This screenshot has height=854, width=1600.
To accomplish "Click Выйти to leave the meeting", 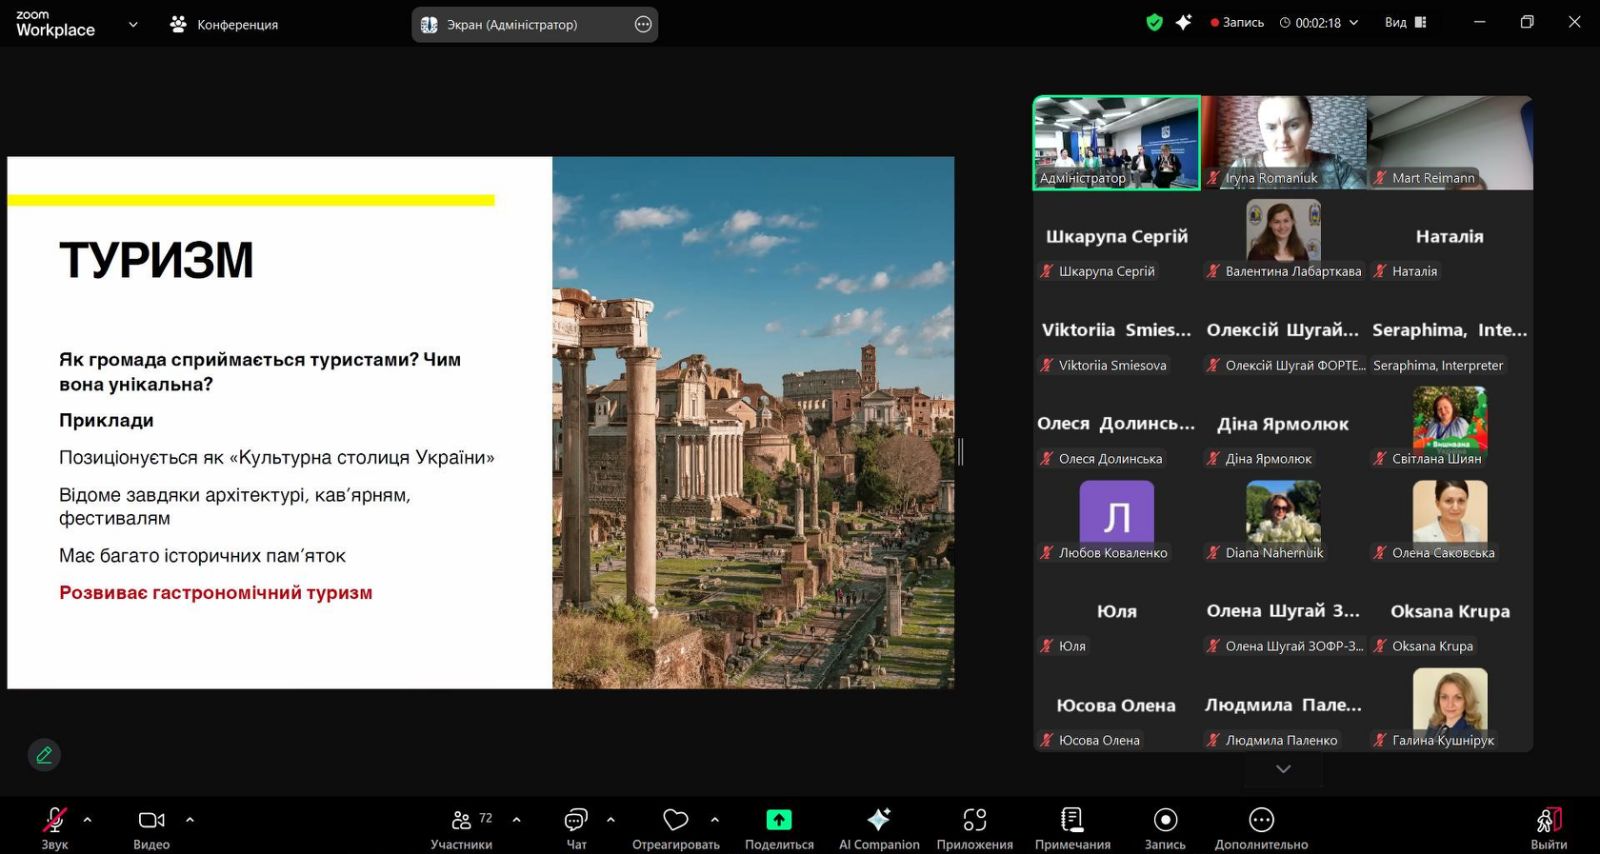I will point(1548,821).
